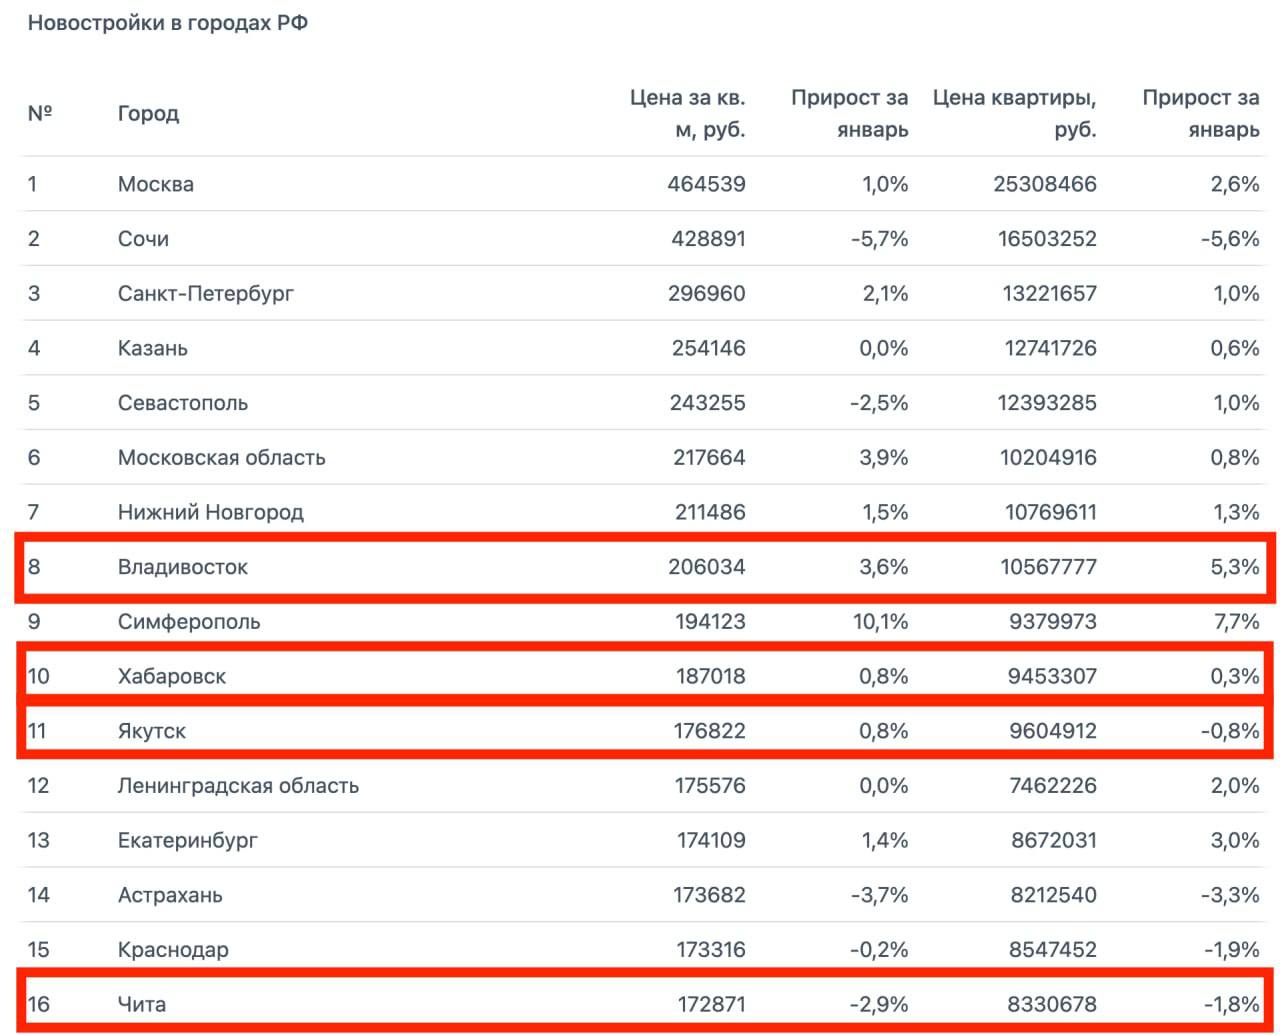The width and height of the screenshot is (1280, 1035).
Task: Sort by the "Город" column header
Action: click(148, 113)
